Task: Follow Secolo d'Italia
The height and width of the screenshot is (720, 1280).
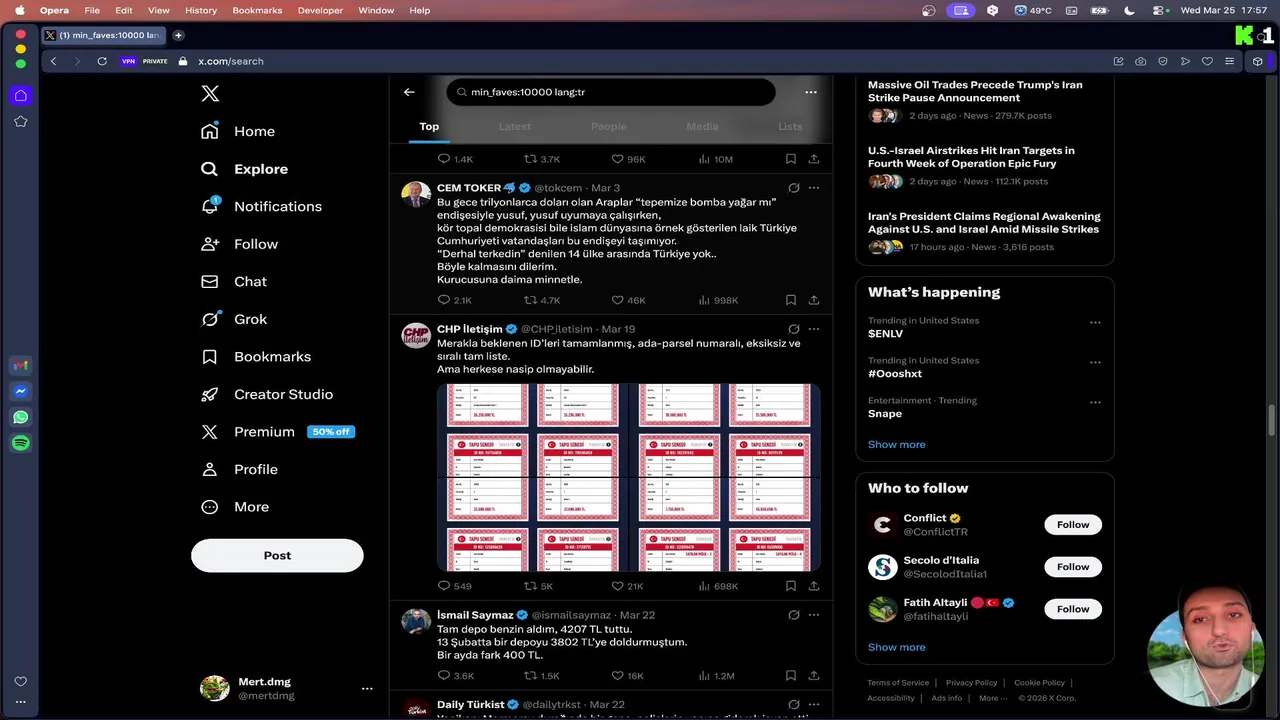Action: [1073, 567]
